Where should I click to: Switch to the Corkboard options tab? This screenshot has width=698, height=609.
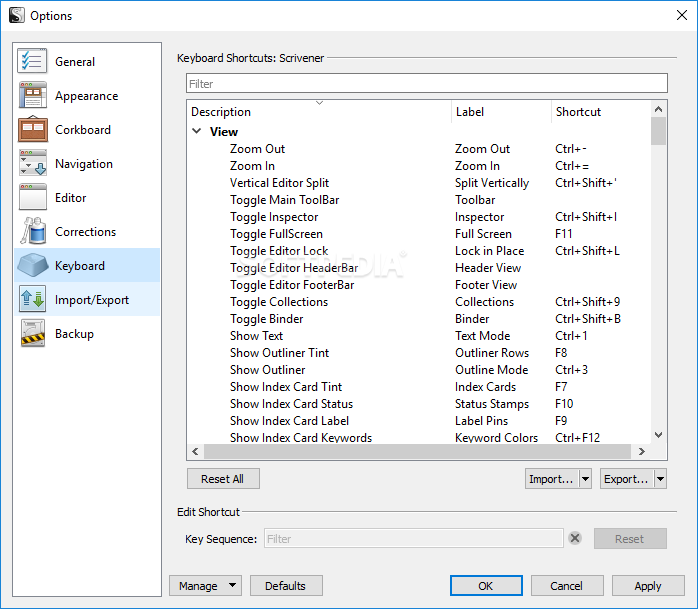[87, 129]
